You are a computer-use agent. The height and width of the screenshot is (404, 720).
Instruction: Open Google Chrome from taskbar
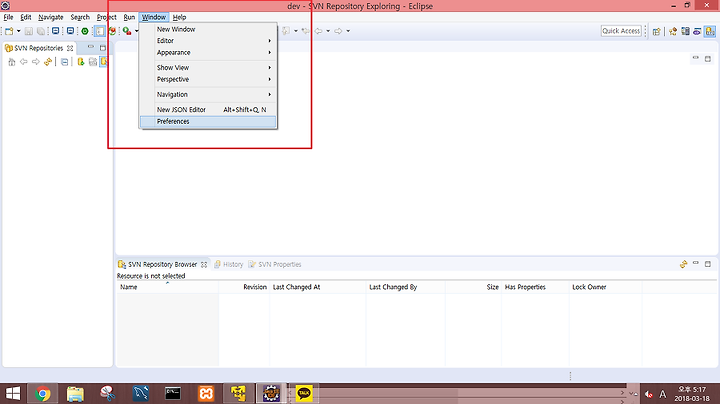coord(43,393)
